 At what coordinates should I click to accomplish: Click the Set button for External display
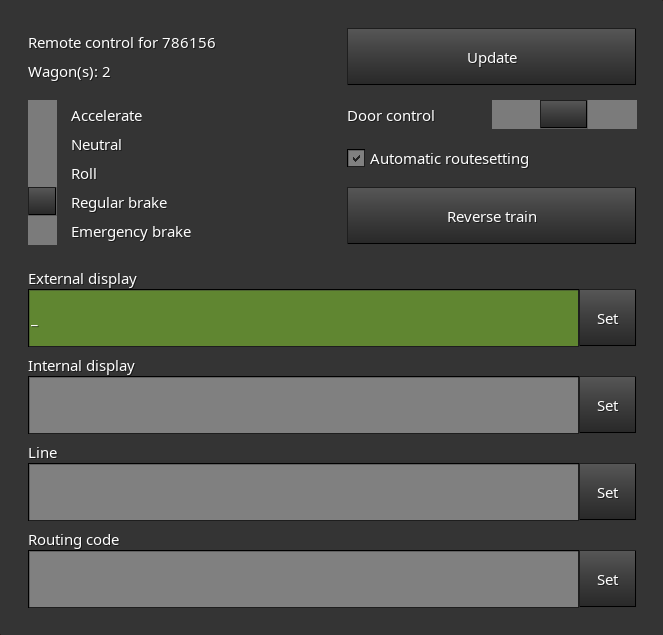(607, 319)
